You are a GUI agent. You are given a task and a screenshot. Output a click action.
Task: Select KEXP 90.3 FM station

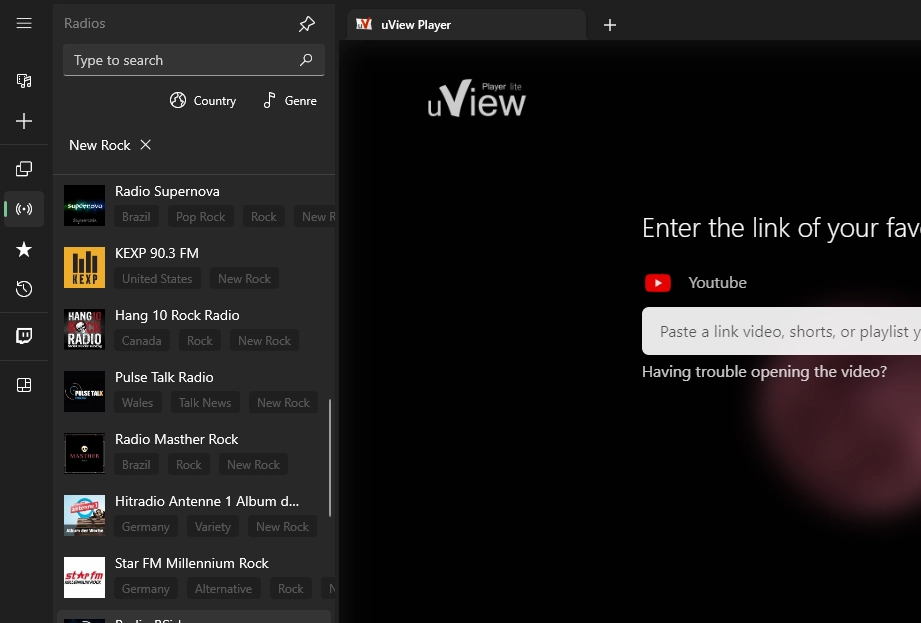coord(194,267)
